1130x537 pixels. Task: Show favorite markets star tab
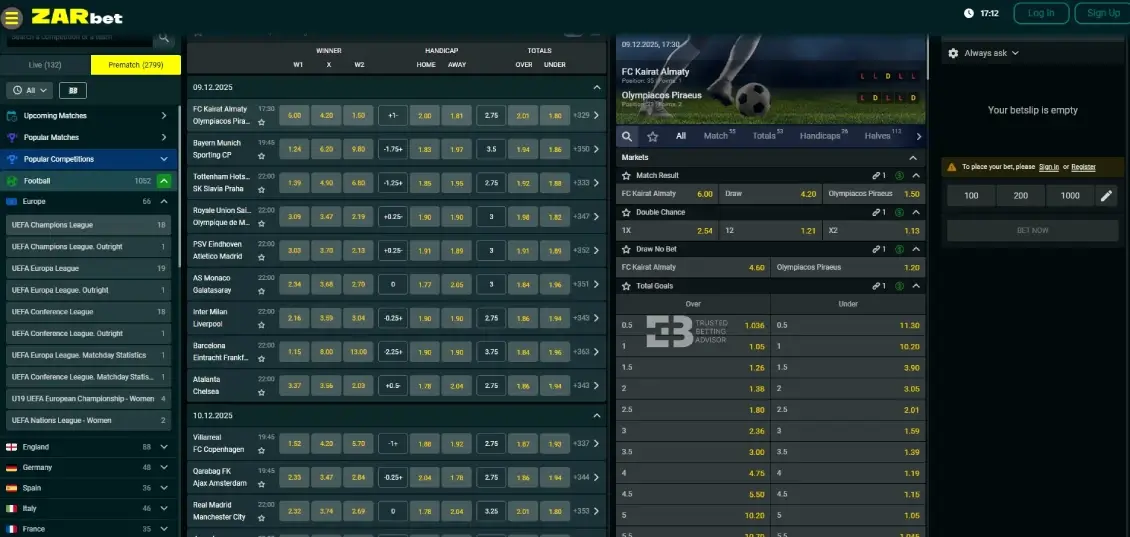[653, 136]
